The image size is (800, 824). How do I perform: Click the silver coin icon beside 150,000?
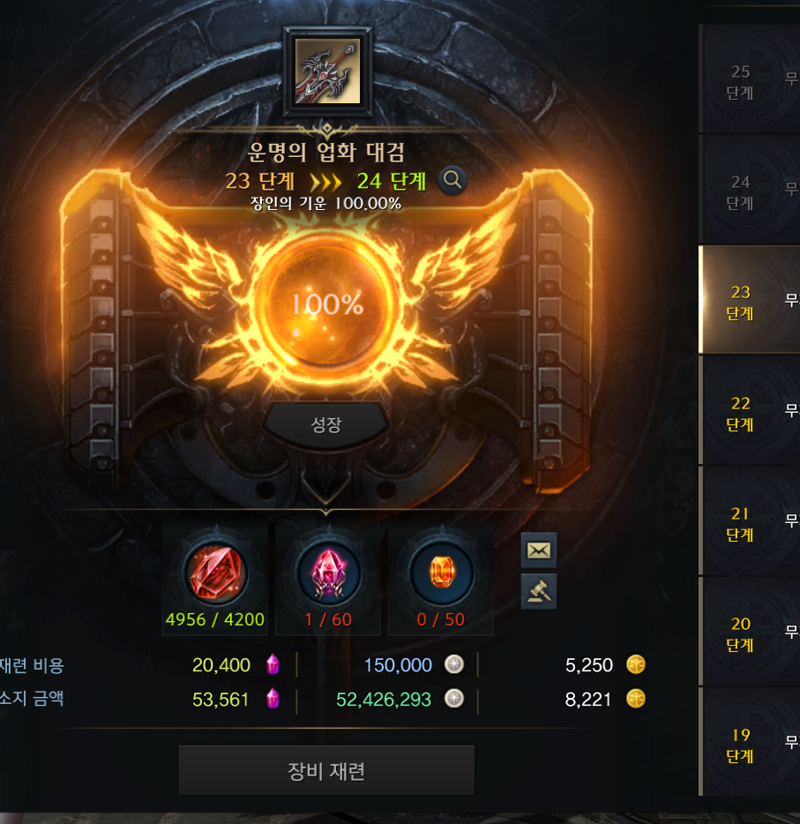(x=454, y=665)
